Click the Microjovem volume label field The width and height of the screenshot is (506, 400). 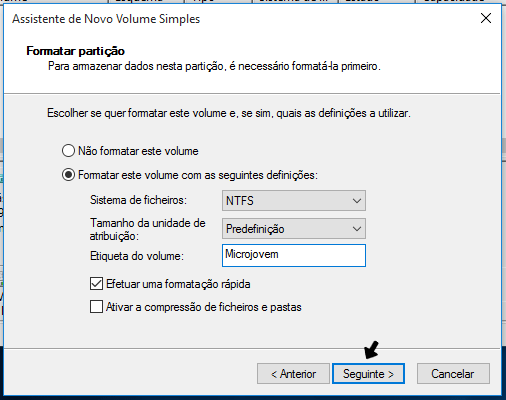[x=294, y=255]
